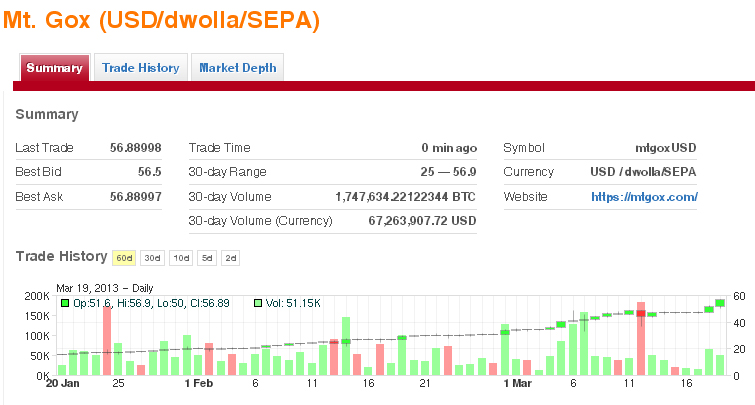Click the Last Trade value 56.88998
The width and height of the screenshot is (755, 405).
135,147
